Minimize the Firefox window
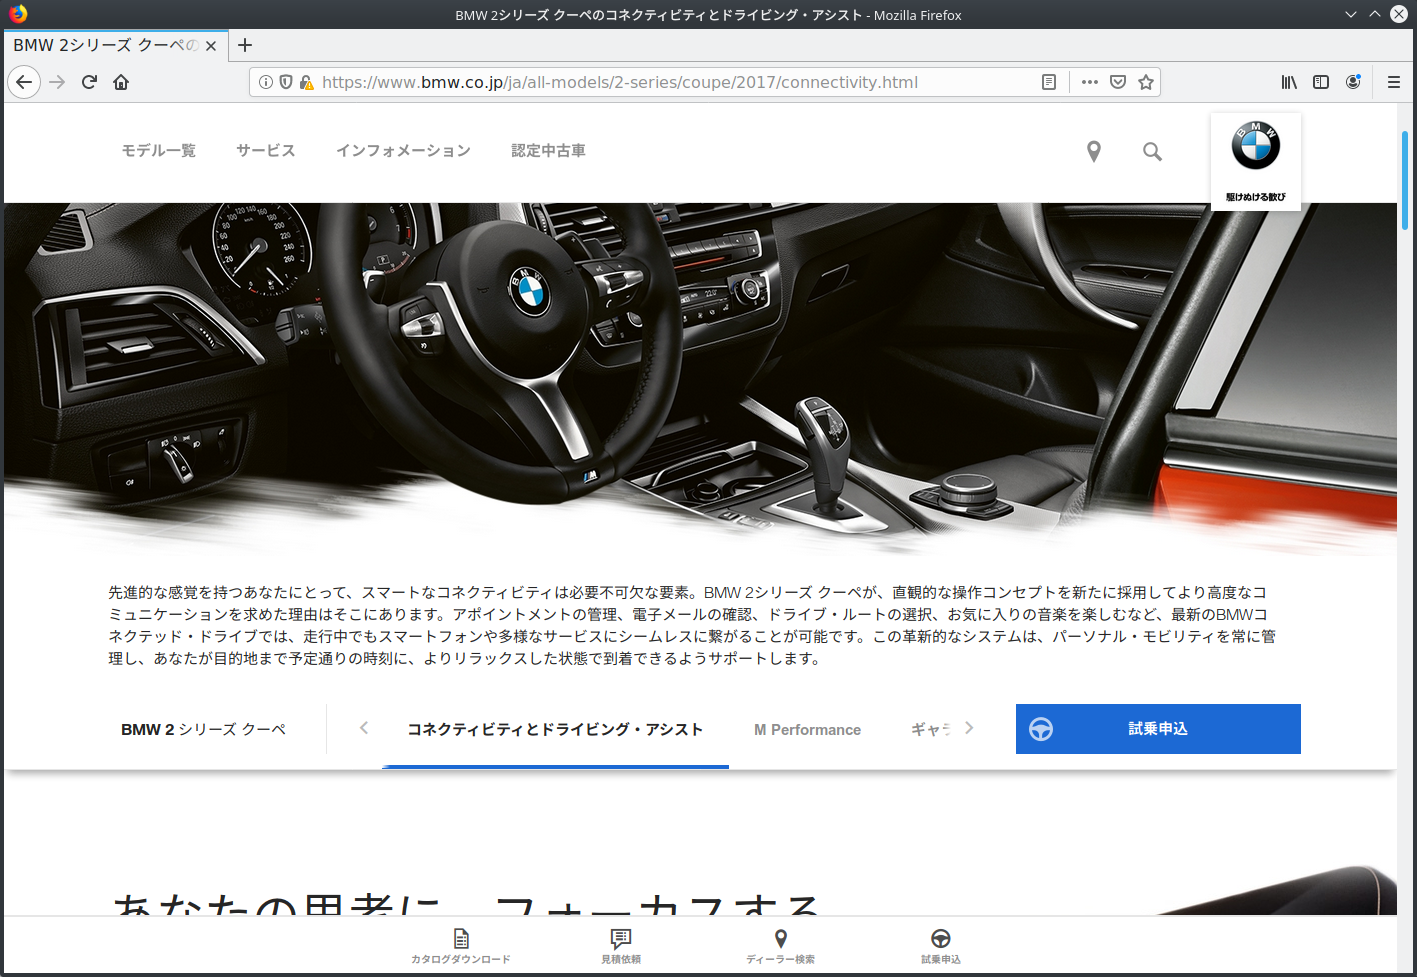Image resolution: width=1417 pixels, height=977 pixels. pyautogui.click(x=1351, y=14)
